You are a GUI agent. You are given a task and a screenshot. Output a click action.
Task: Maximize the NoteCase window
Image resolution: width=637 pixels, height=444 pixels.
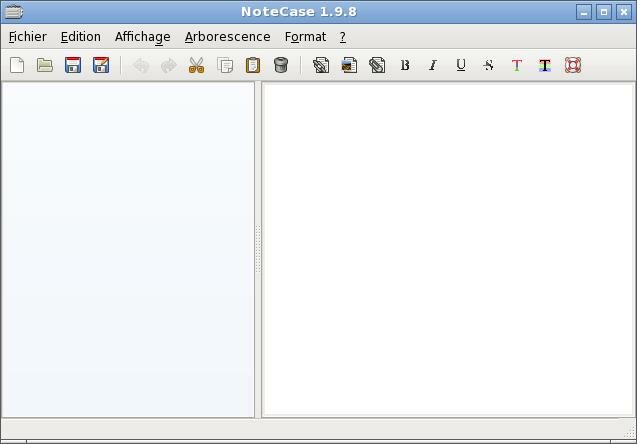click(x=604, y=12)
